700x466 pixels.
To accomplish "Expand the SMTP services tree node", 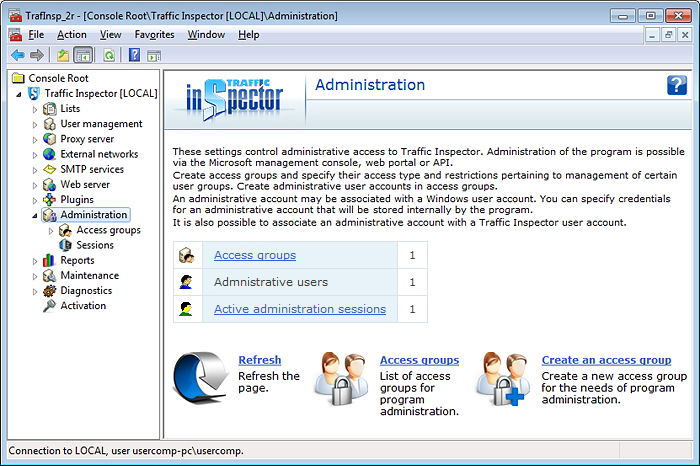I will coord(34,170).
